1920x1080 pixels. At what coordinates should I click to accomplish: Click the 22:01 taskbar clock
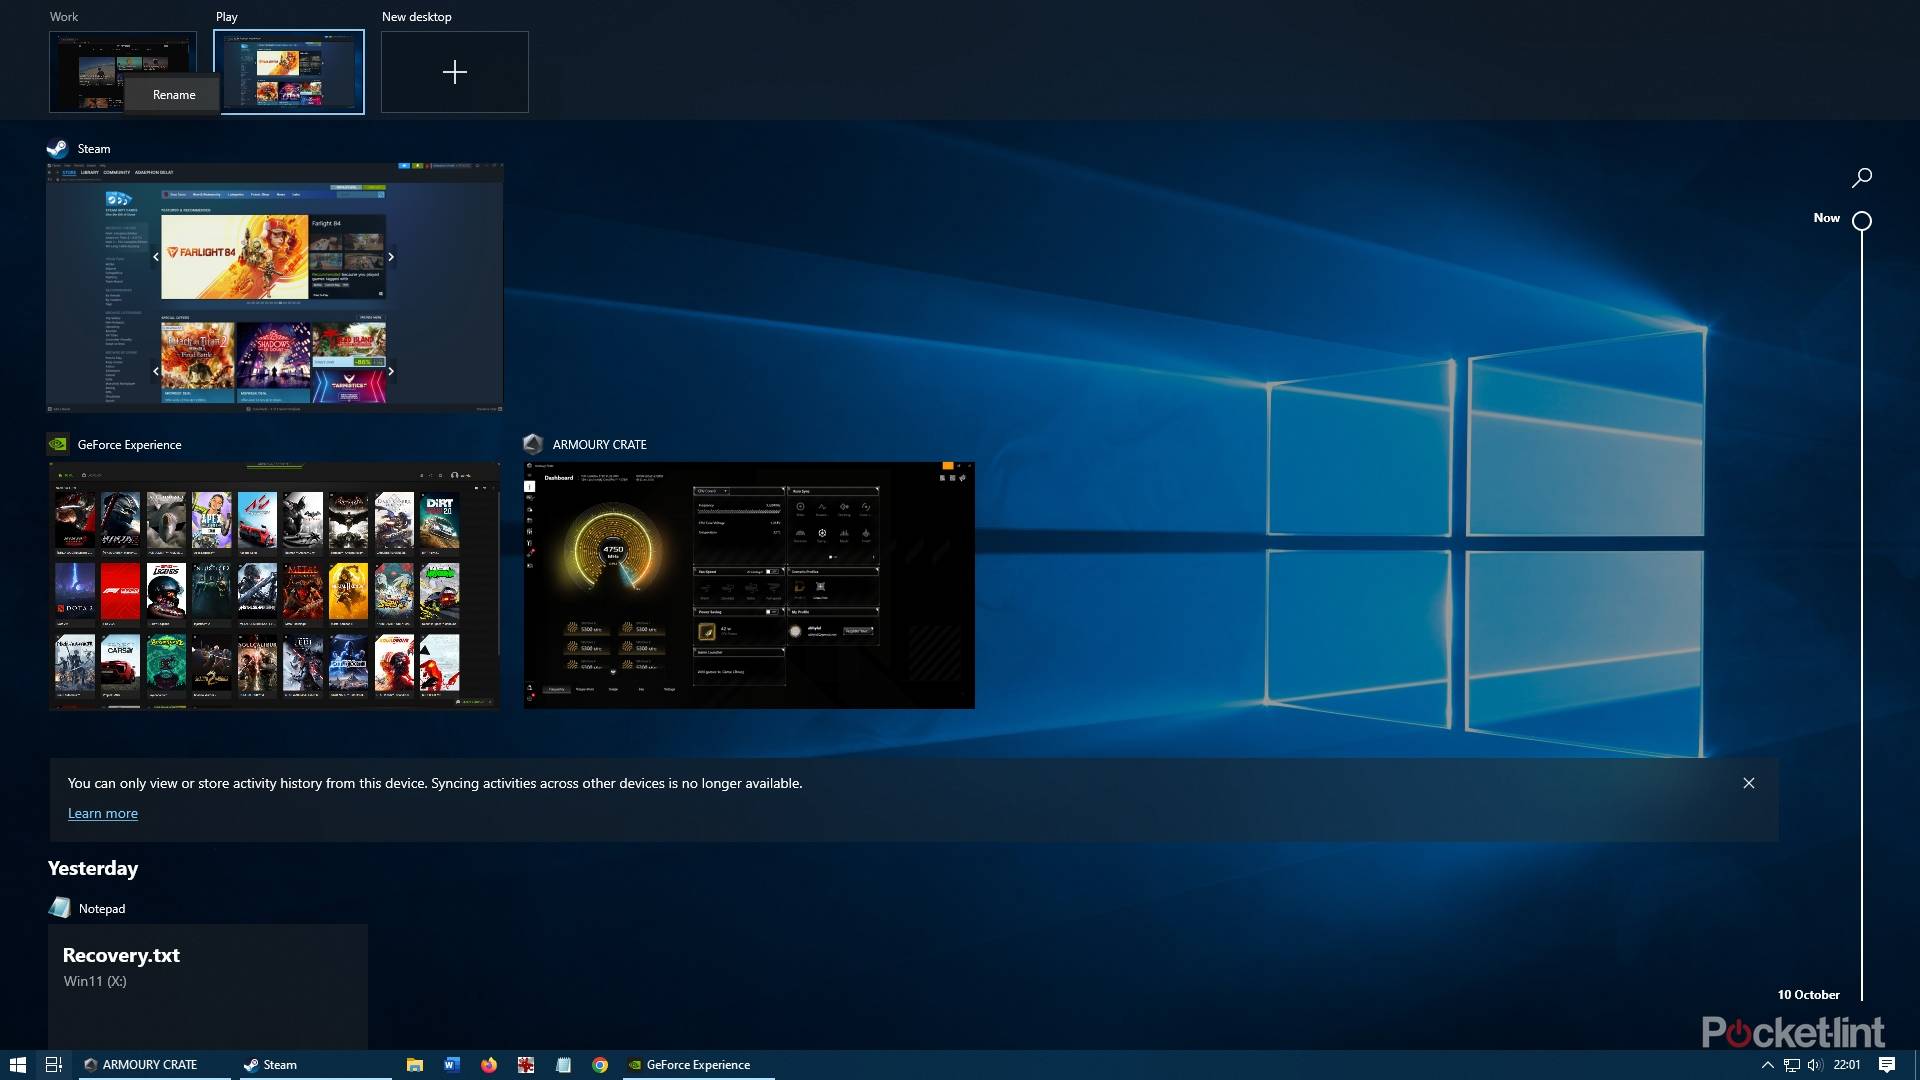click(x=1847, y=1064)
